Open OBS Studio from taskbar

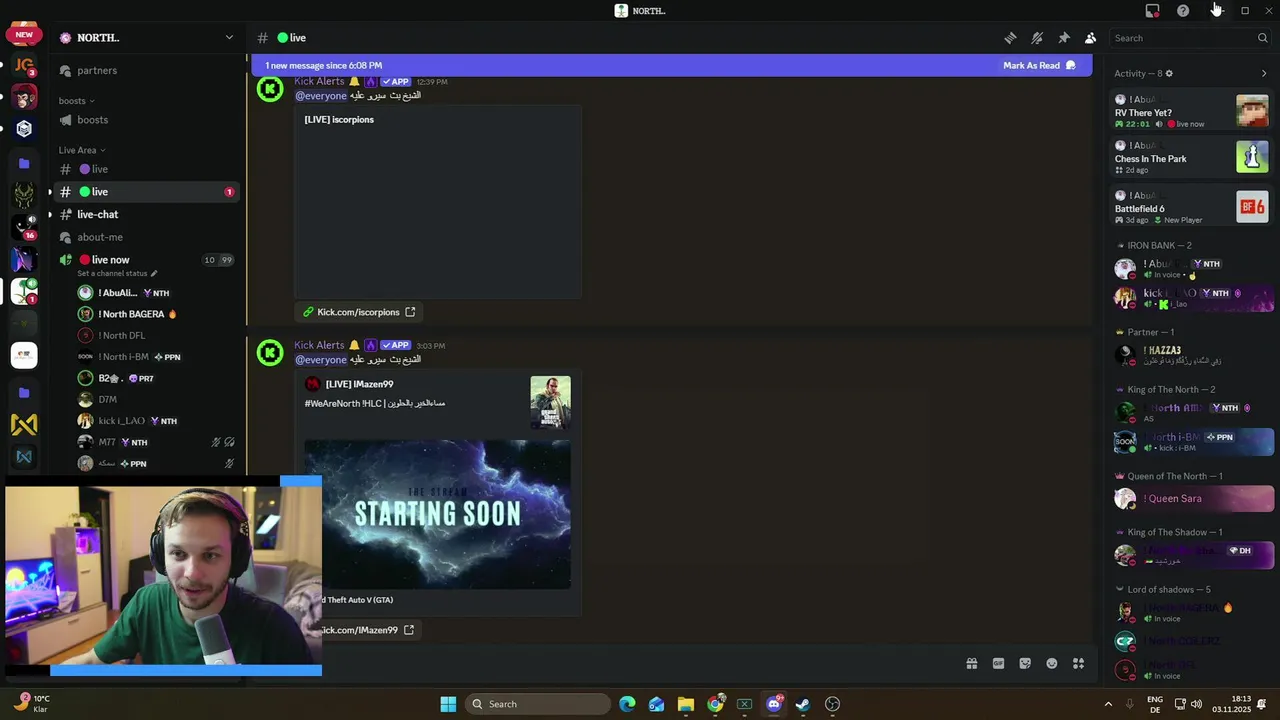pyautogui.click(x=832, y=704)
